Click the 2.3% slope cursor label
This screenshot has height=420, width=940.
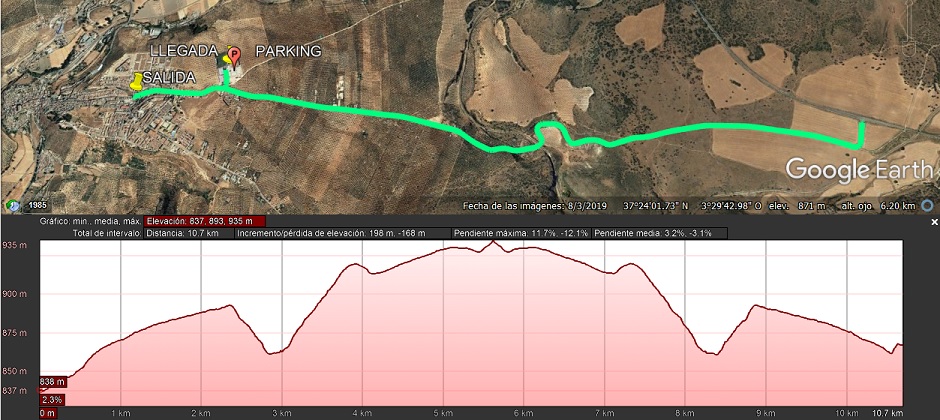tap(53, 400)
